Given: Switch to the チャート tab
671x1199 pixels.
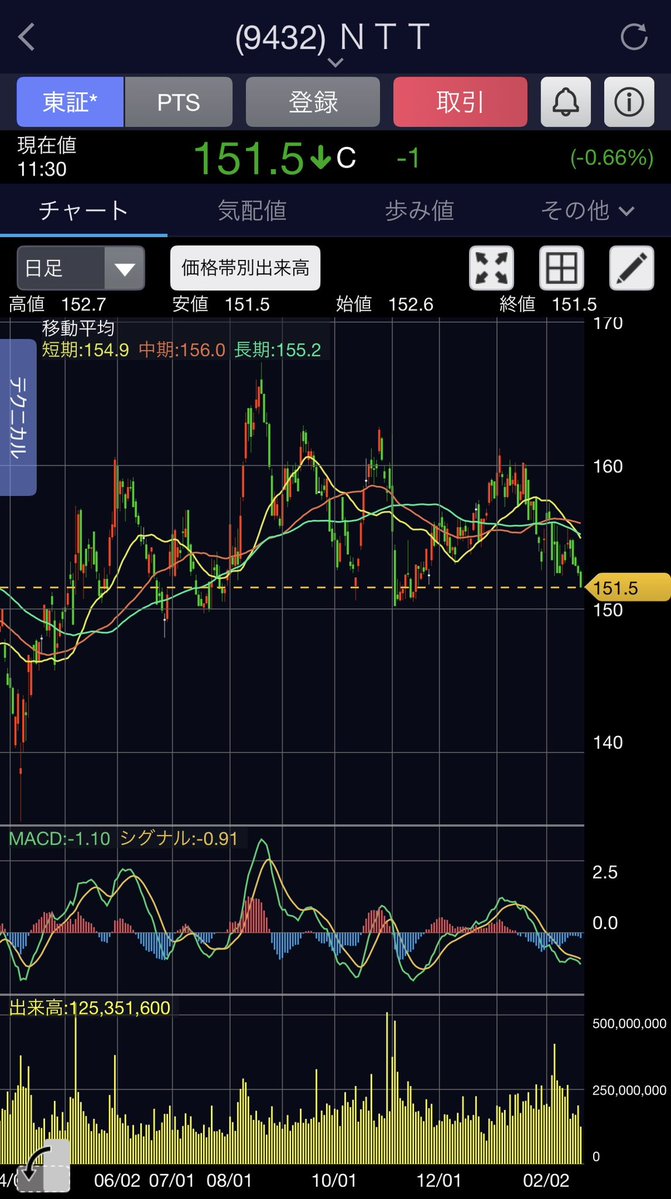Looking at the screenshot, I should tap(83, 210).
